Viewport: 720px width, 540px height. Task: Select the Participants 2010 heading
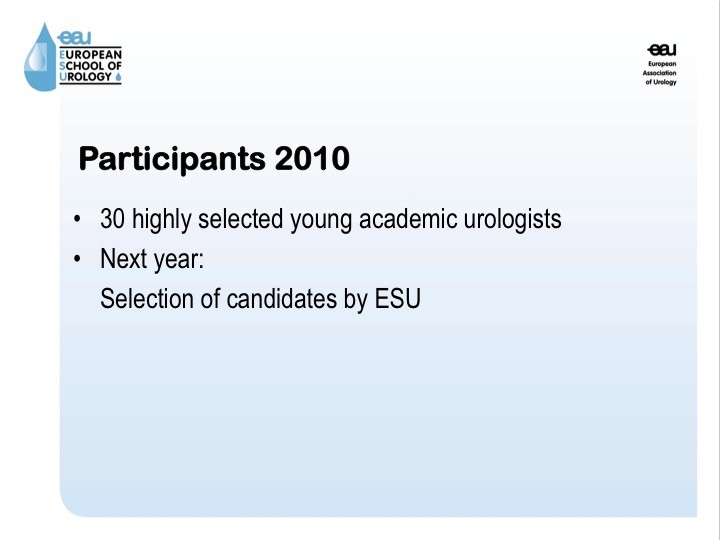coord(214,159)
